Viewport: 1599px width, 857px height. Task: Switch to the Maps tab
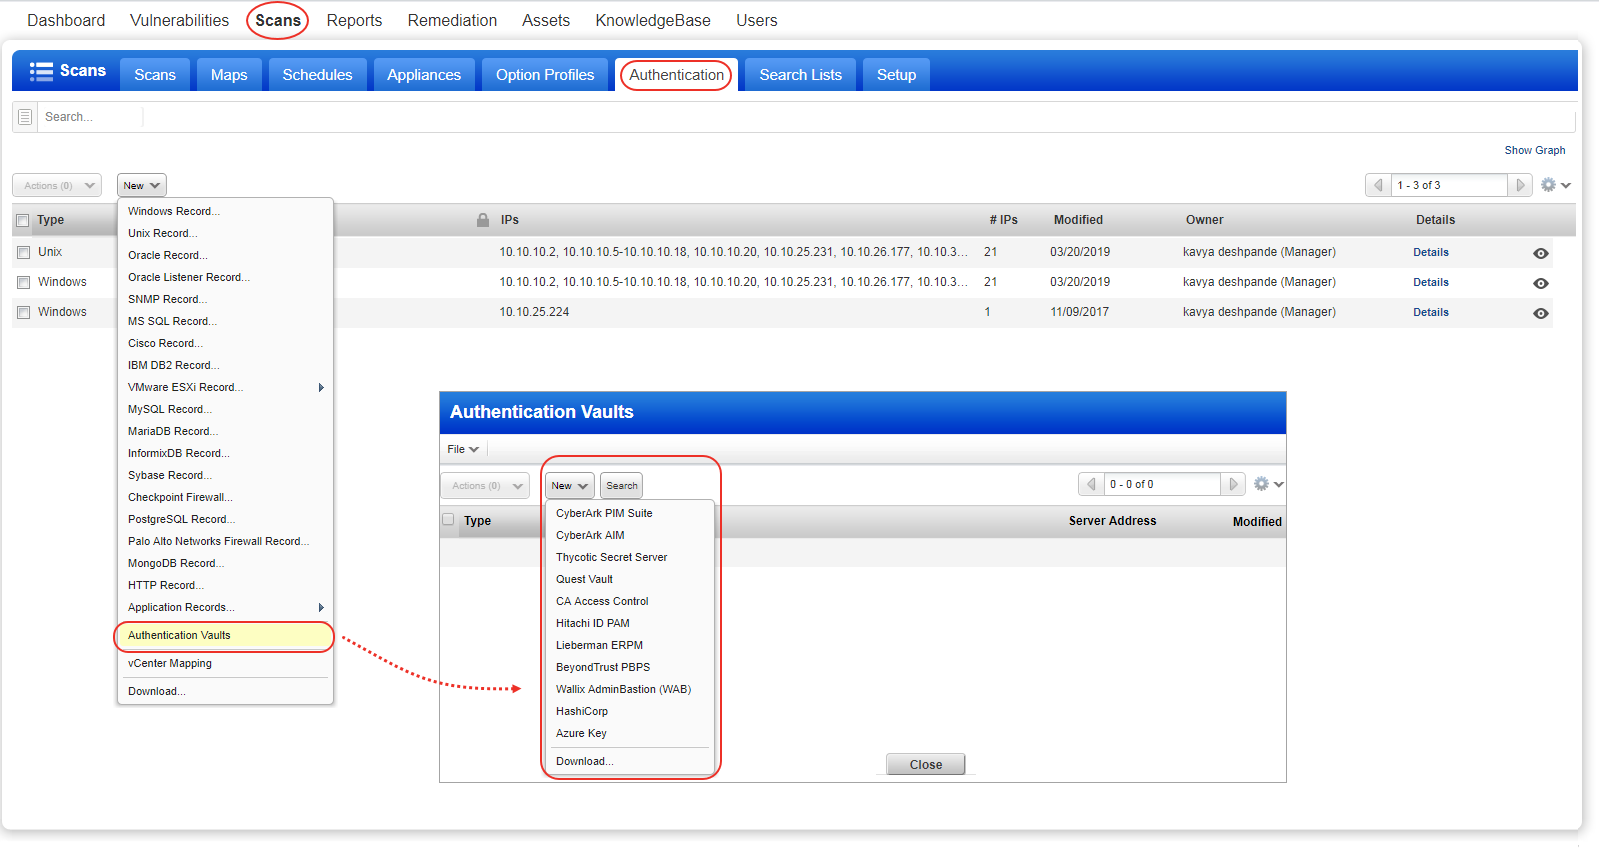pos(229,75)
